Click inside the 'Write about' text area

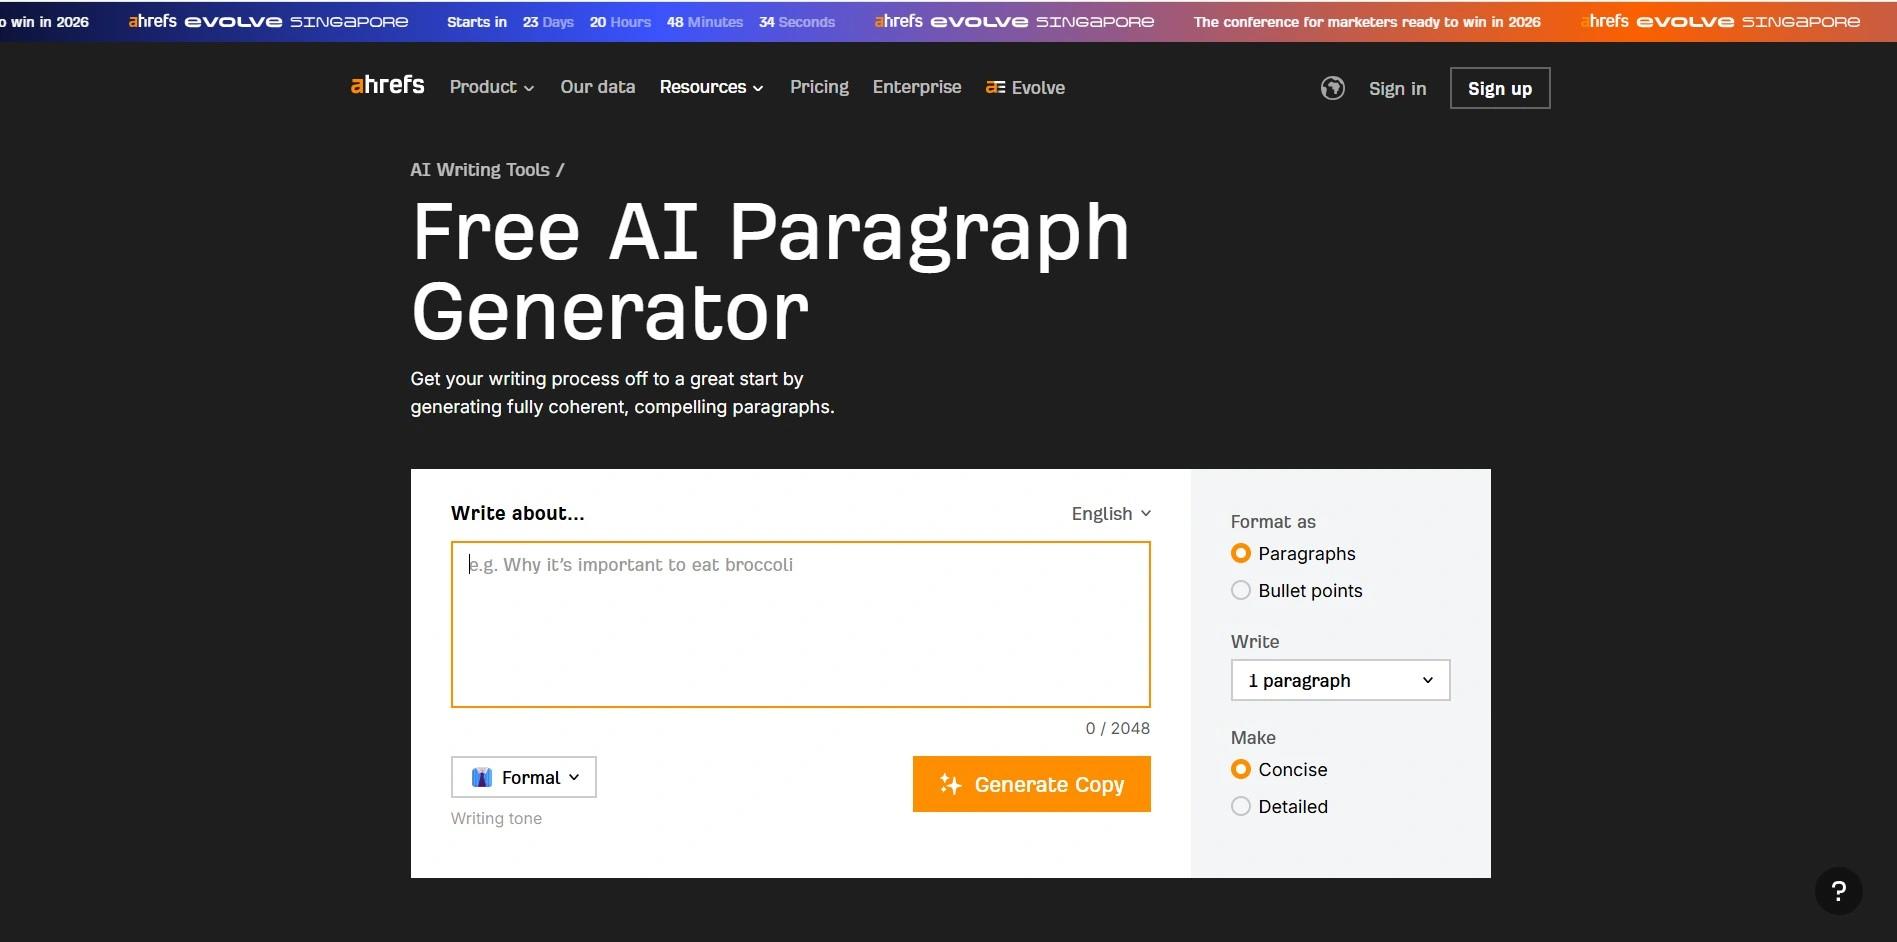(800, 624)
